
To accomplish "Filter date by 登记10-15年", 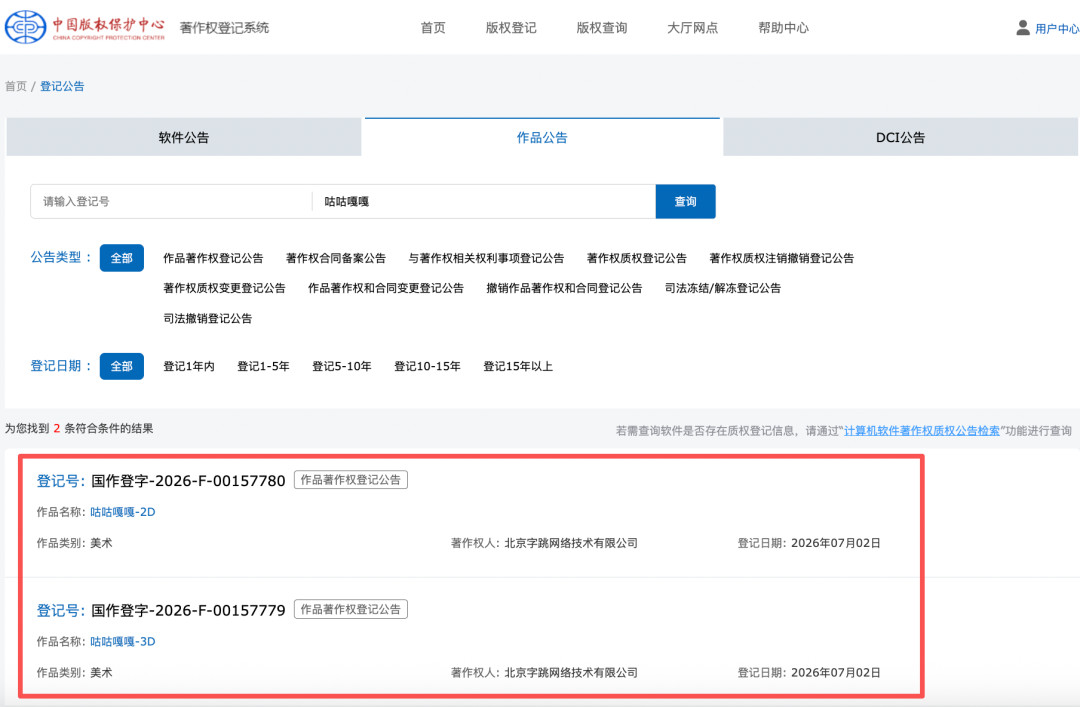I will click(427, 366).
